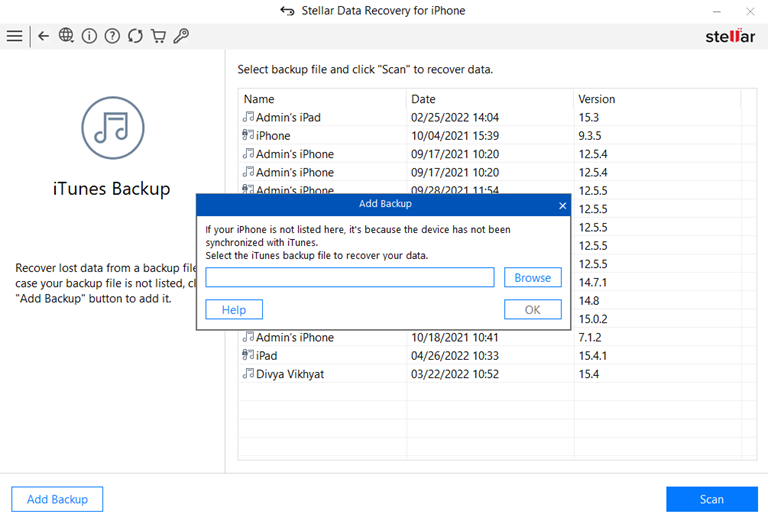Click the icon beside Admin's iPhone 7.1.2
The image size is (768, 524).
[248, 337]
